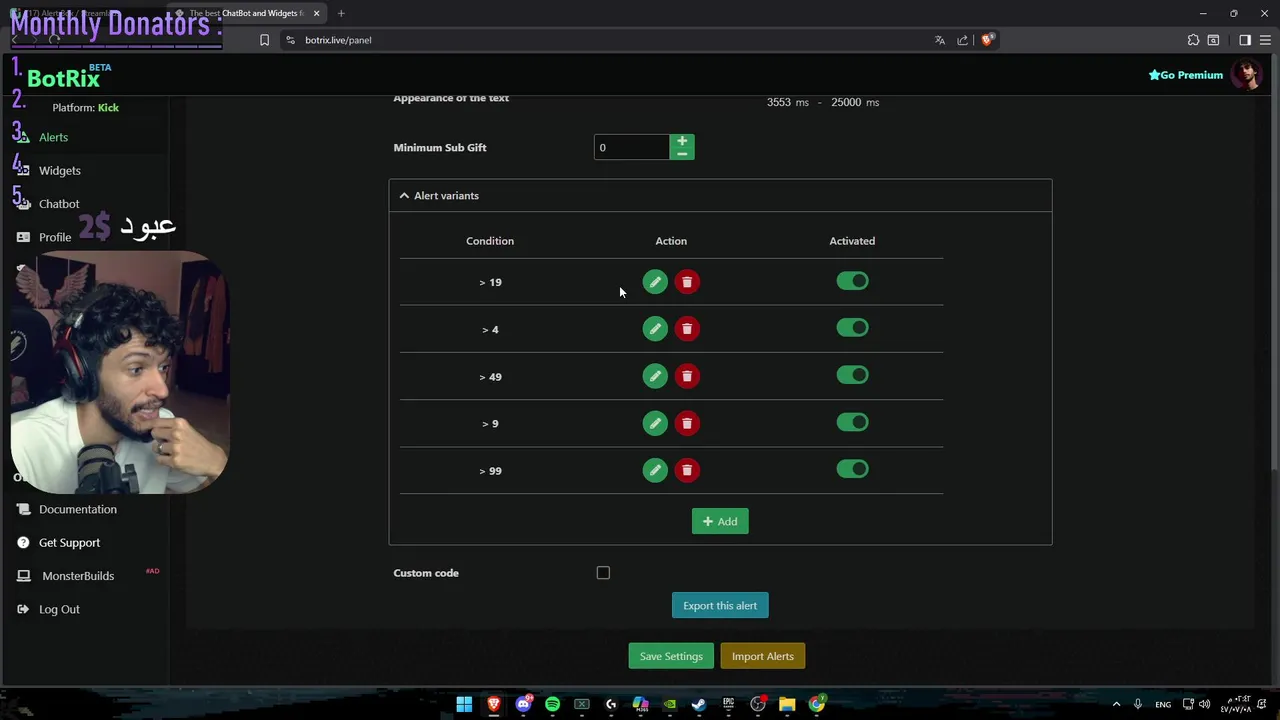Screen dimensions: 1280x720
Task: Open the browser hamburger menu
Action: pos(1265,40)
